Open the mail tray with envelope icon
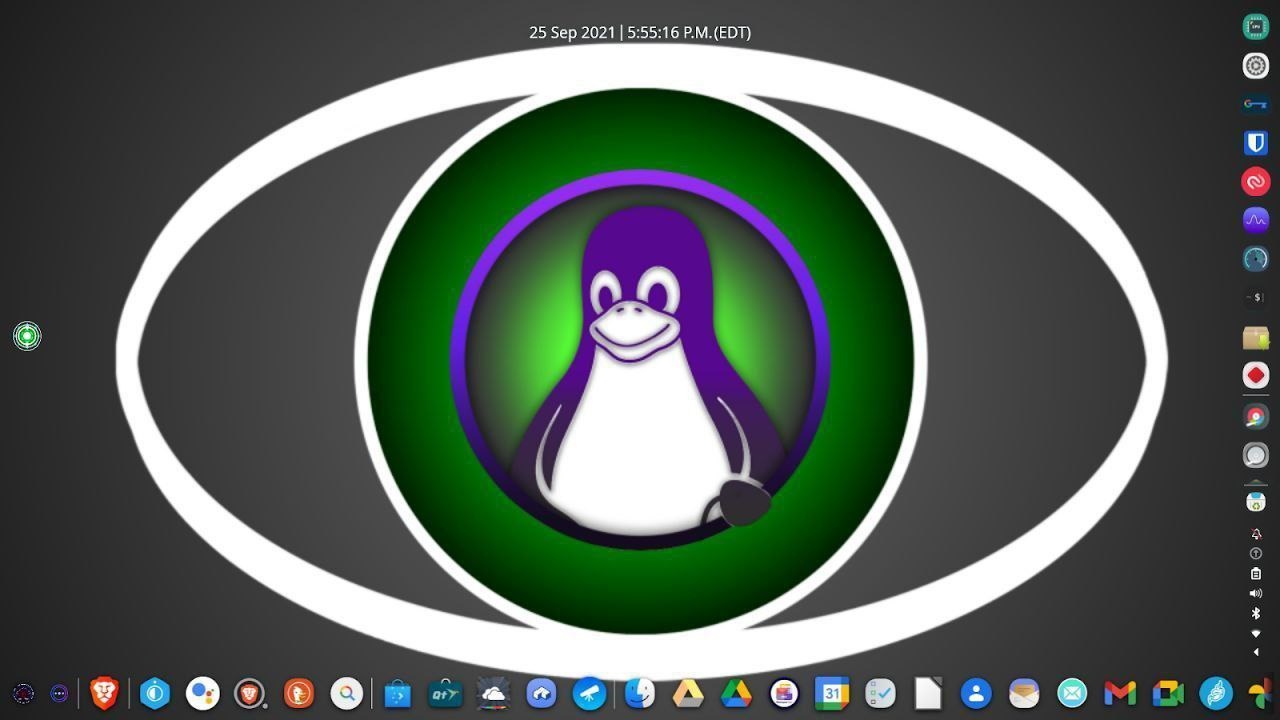 [1024, 693]
